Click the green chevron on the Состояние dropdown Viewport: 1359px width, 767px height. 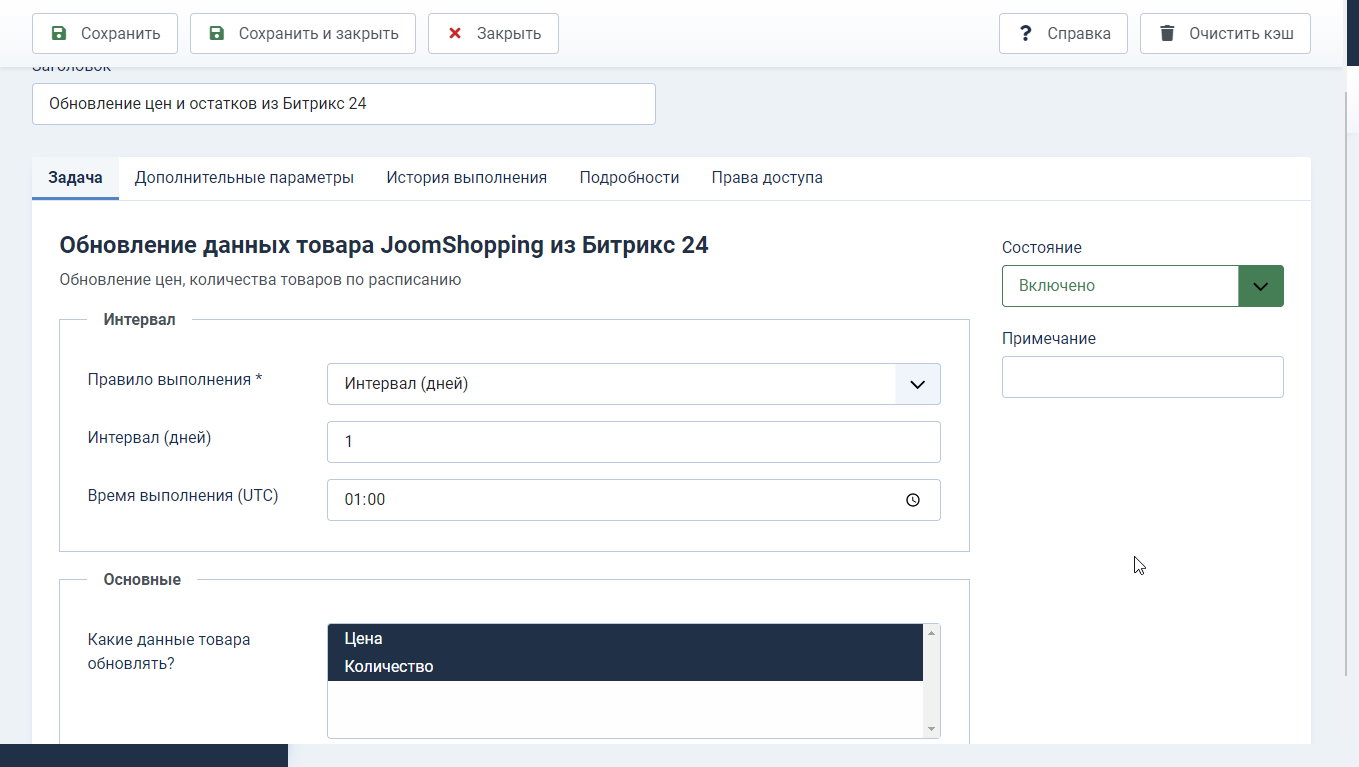click(1260, 286)
